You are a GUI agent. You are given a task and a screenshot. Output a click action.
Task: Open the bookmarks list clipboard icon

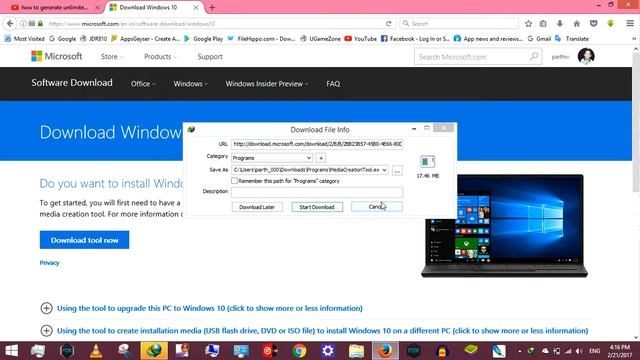point(543,24)
